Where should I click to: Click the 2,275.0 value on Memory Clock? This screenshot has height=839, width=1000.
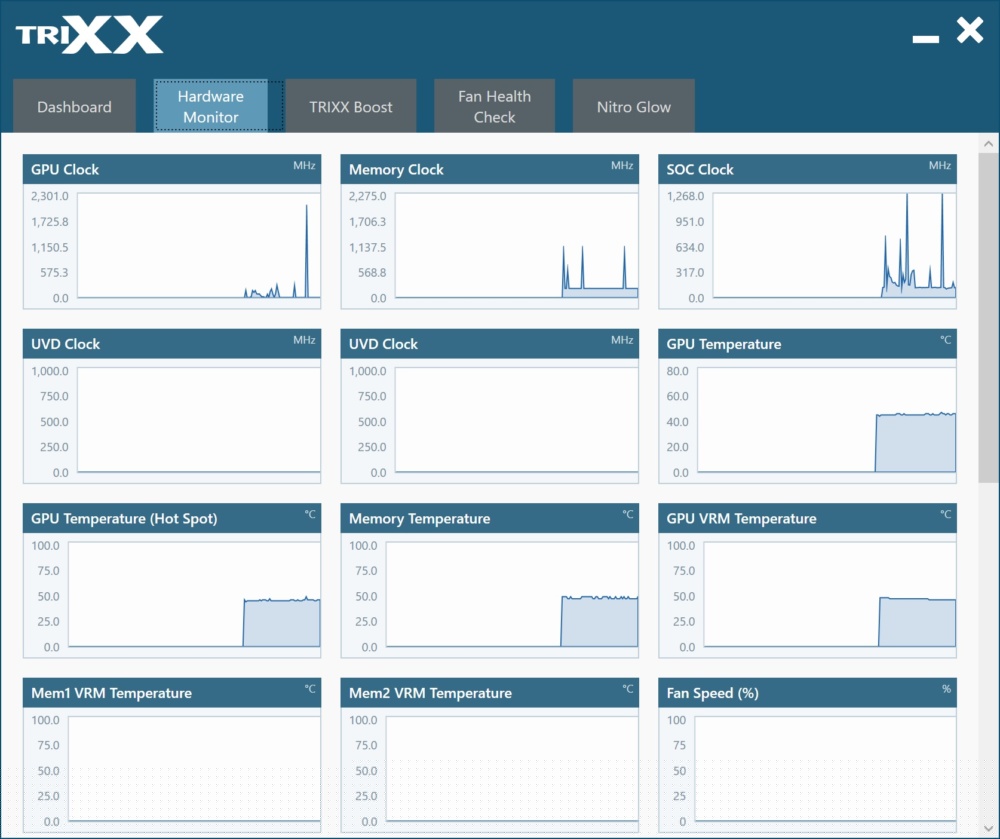coord(367,196)
